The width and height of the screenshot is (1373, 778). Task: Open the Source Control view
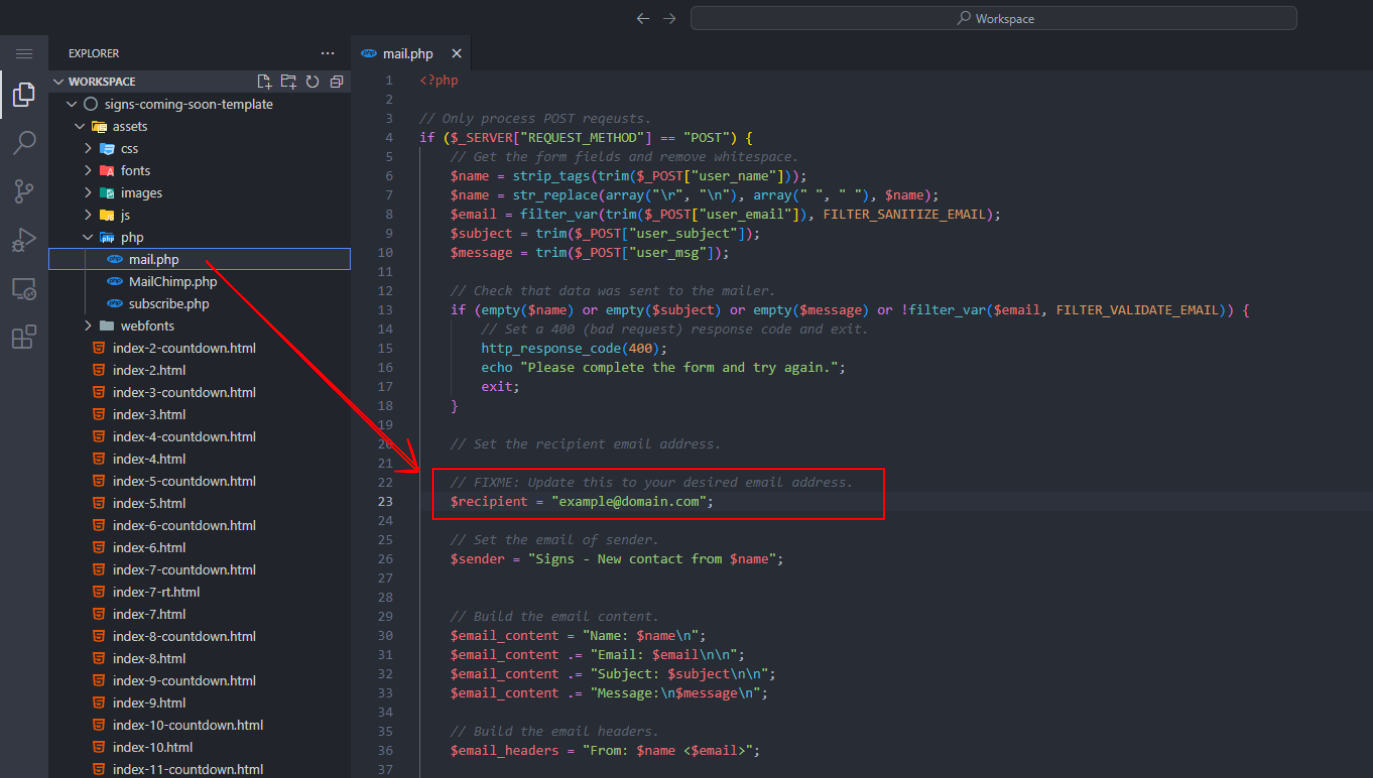24,192
